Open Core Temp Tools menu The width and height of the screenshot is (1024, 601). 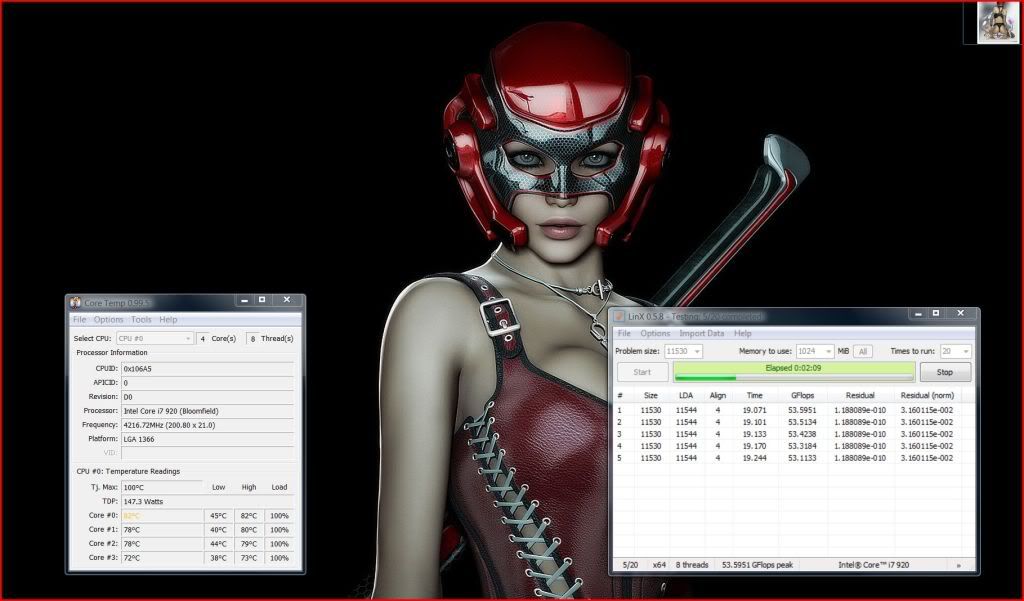click(141, 320)
